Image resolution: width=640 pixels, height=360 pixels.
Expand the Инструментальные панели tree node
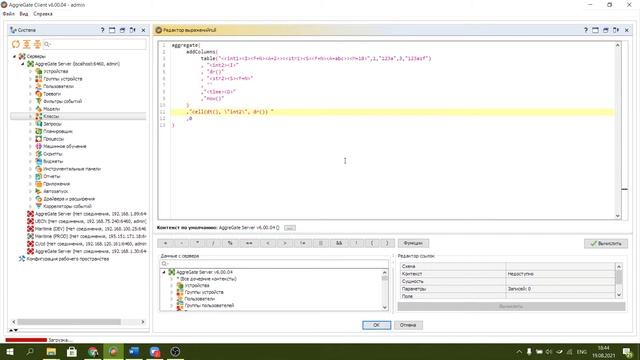(x=31, y=169)
